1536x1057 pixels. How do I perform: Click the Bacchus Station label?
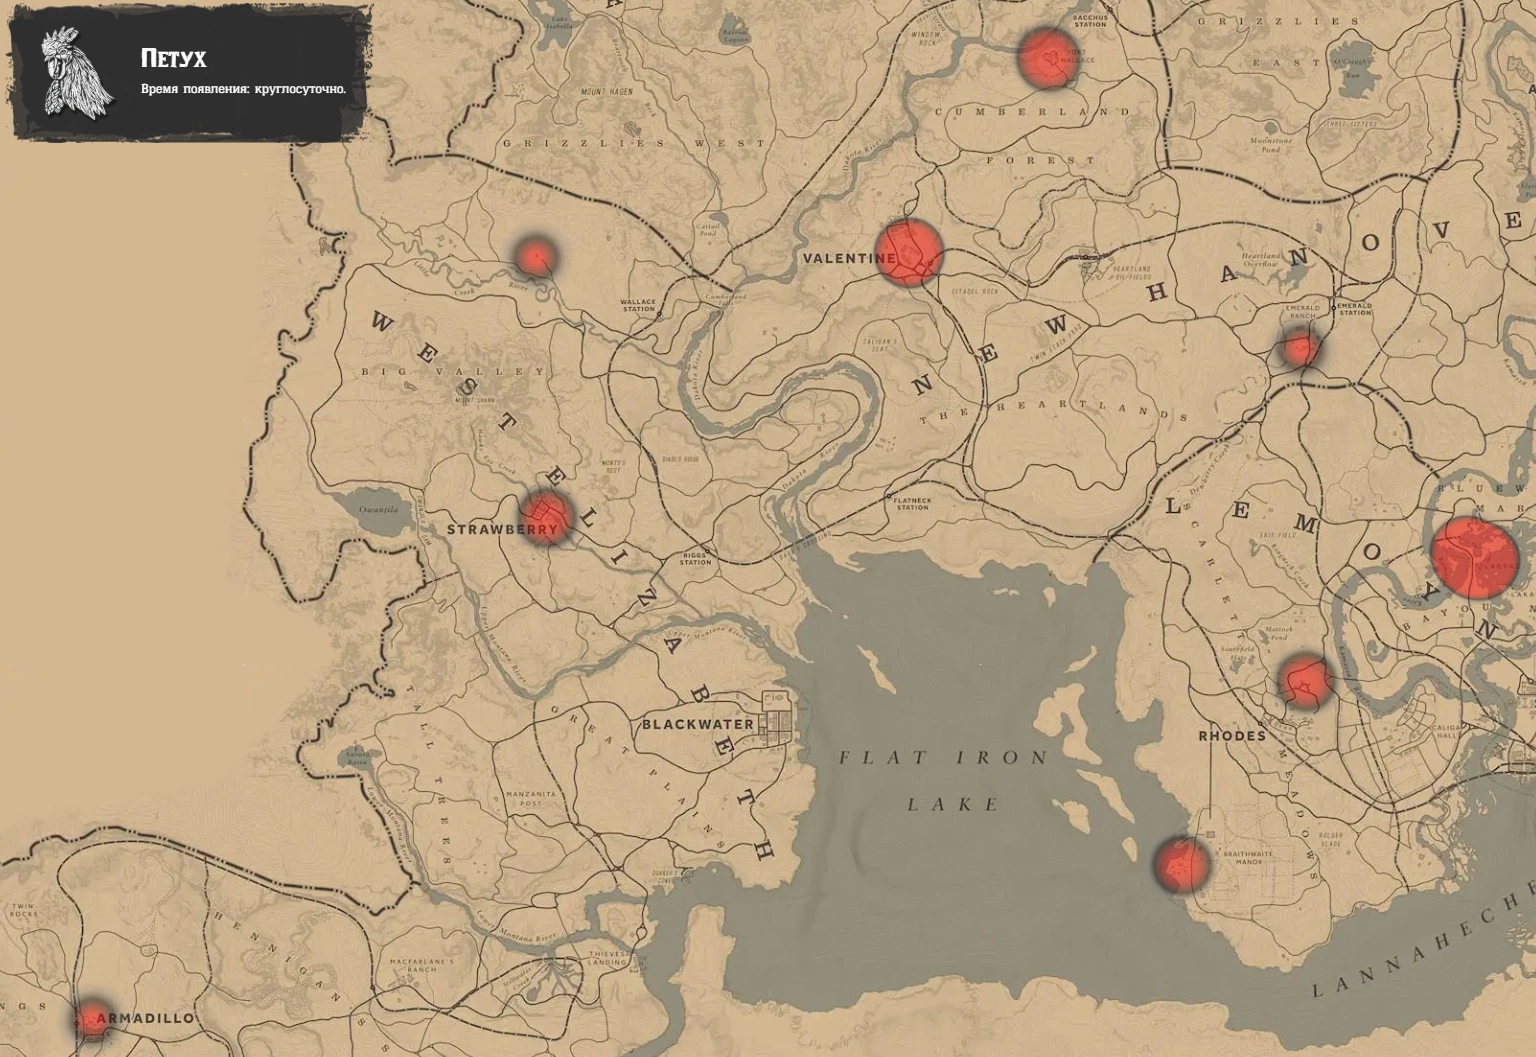click(1089, 21)
